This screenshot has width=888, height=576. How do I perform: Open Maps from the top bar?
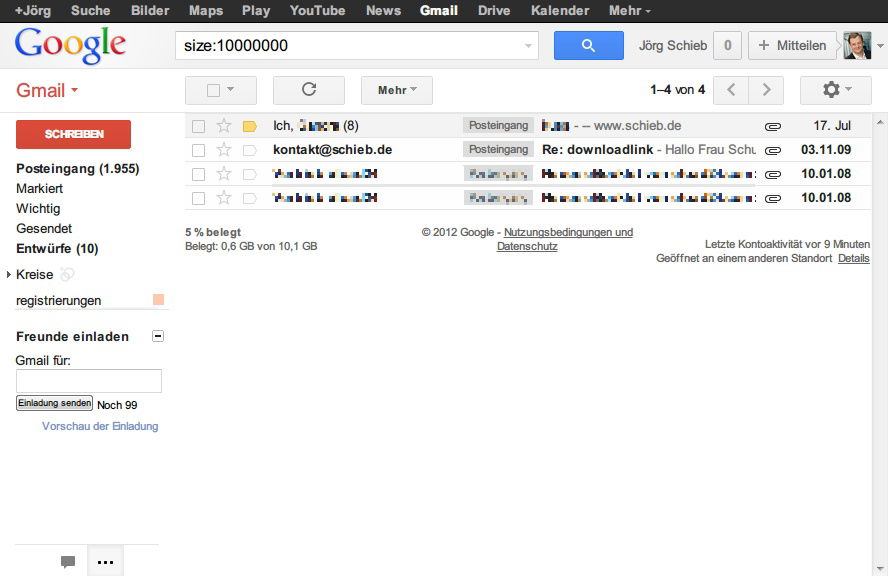pyautogui.click(x=206, y=11)
